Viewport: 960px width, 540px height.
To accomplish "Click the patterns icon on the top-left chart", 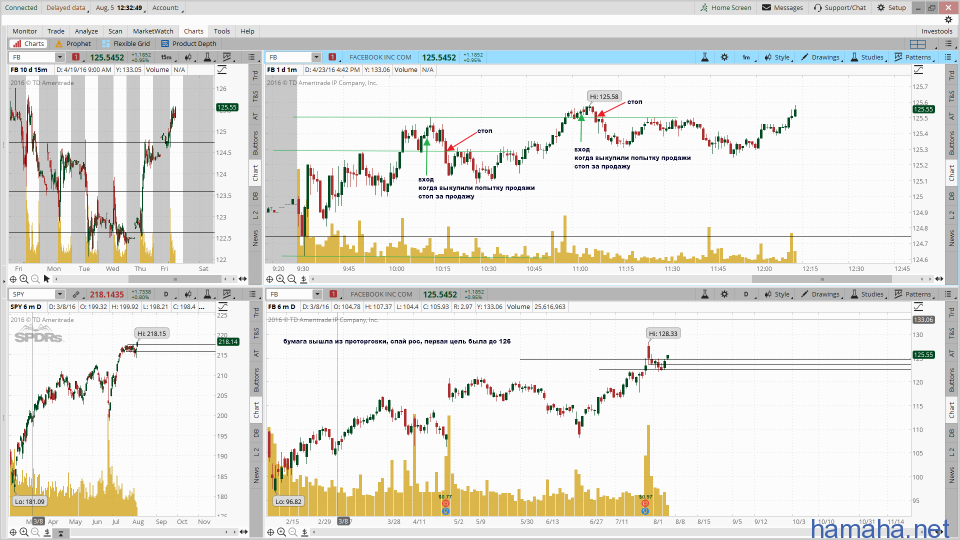I will click(228, 58).
